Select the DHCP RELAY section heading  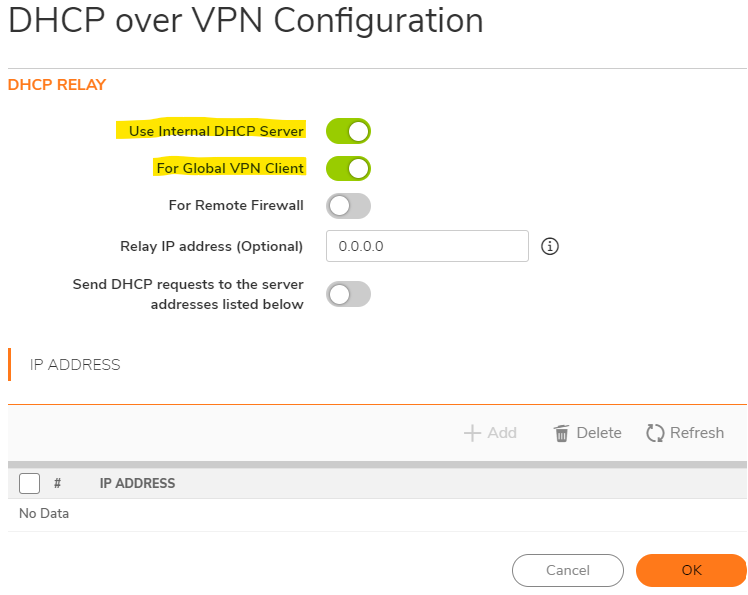point(57,85)
